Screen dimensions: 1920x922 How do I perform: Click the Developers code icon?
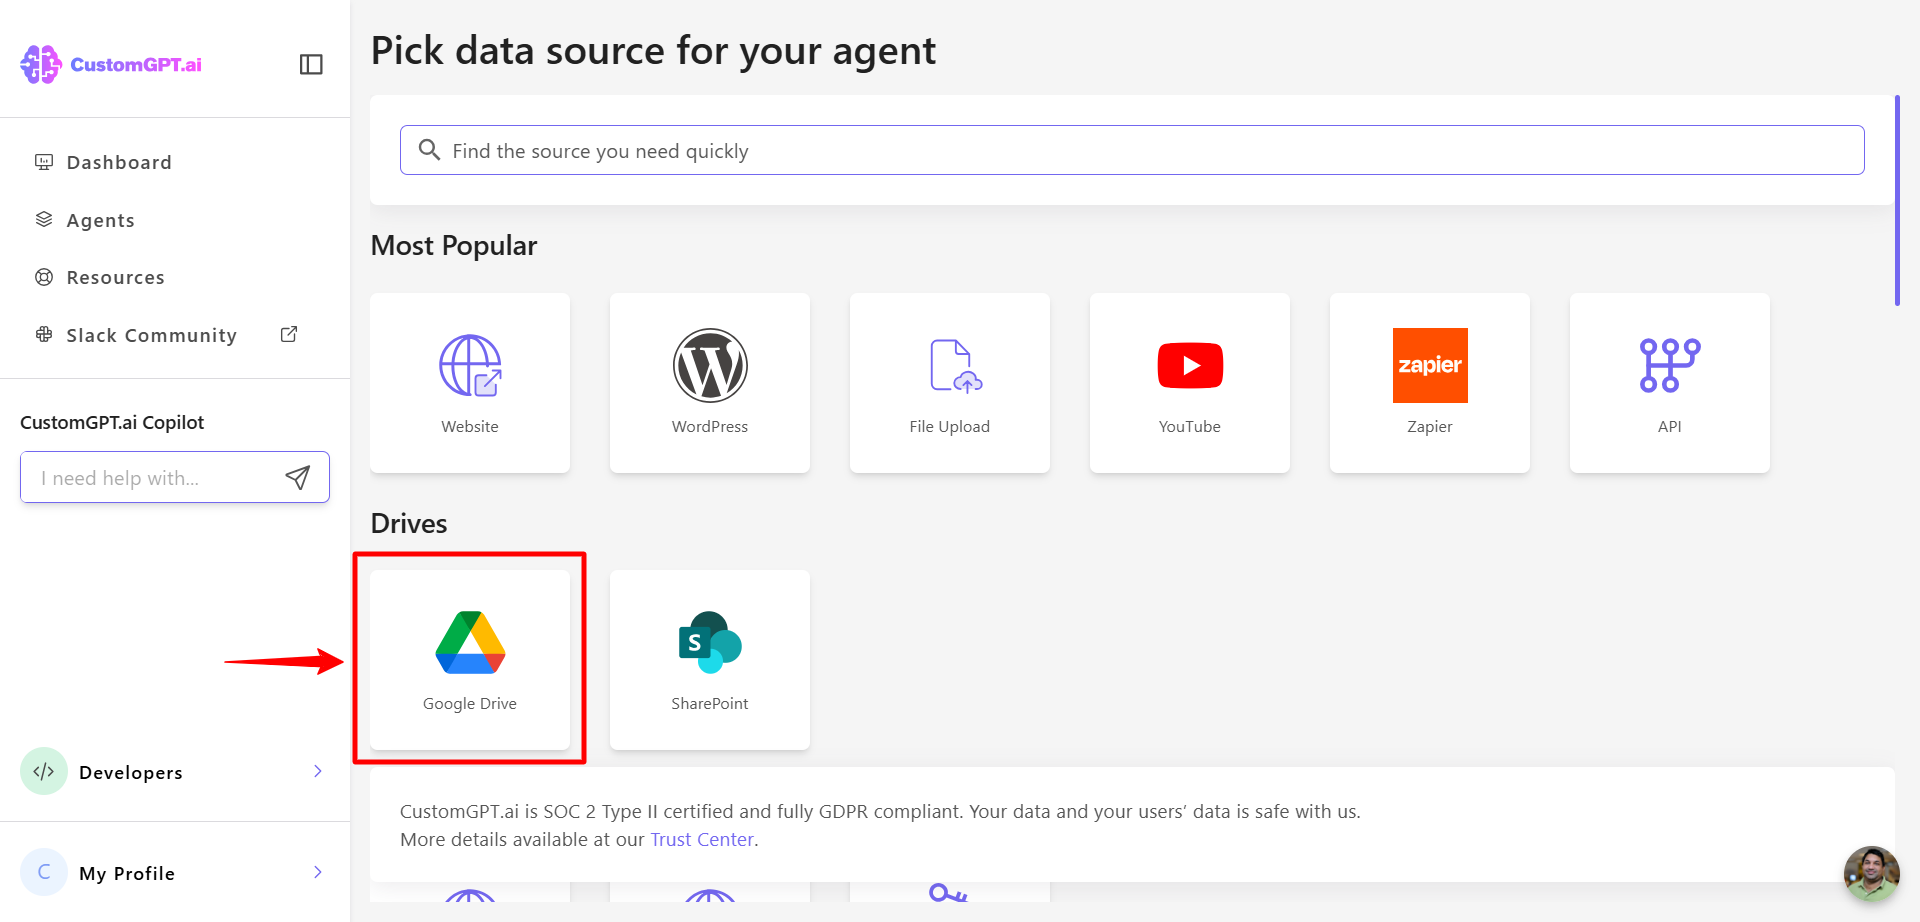coord(44,771)
